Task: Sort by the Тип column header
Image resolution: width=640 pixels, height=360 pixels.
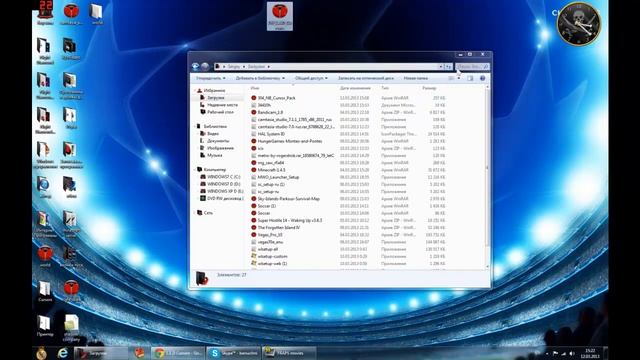Action: tap(384, 88)
